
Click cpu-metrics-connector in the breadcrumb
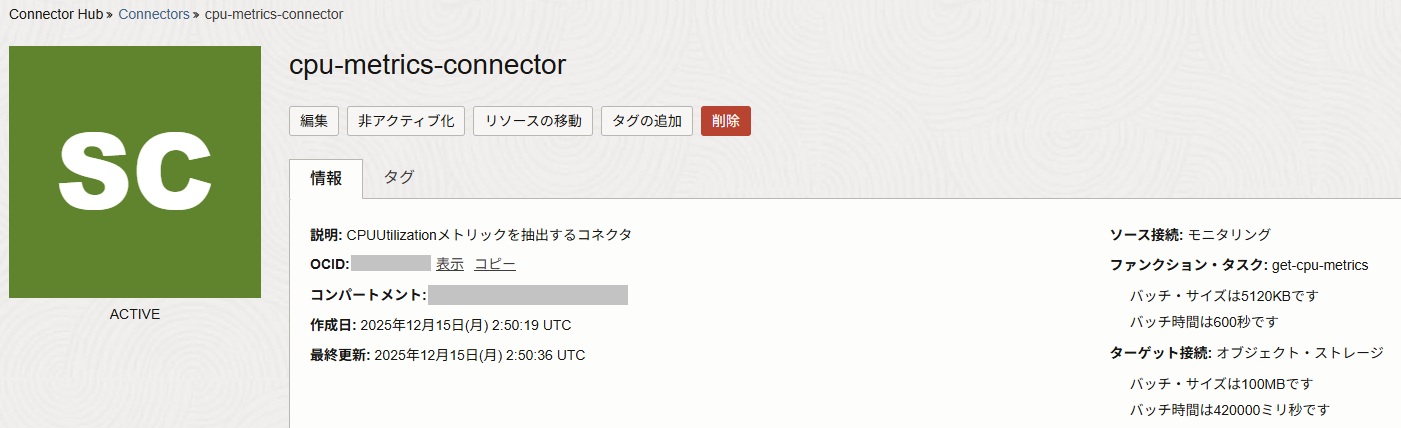tap(274, 15)
